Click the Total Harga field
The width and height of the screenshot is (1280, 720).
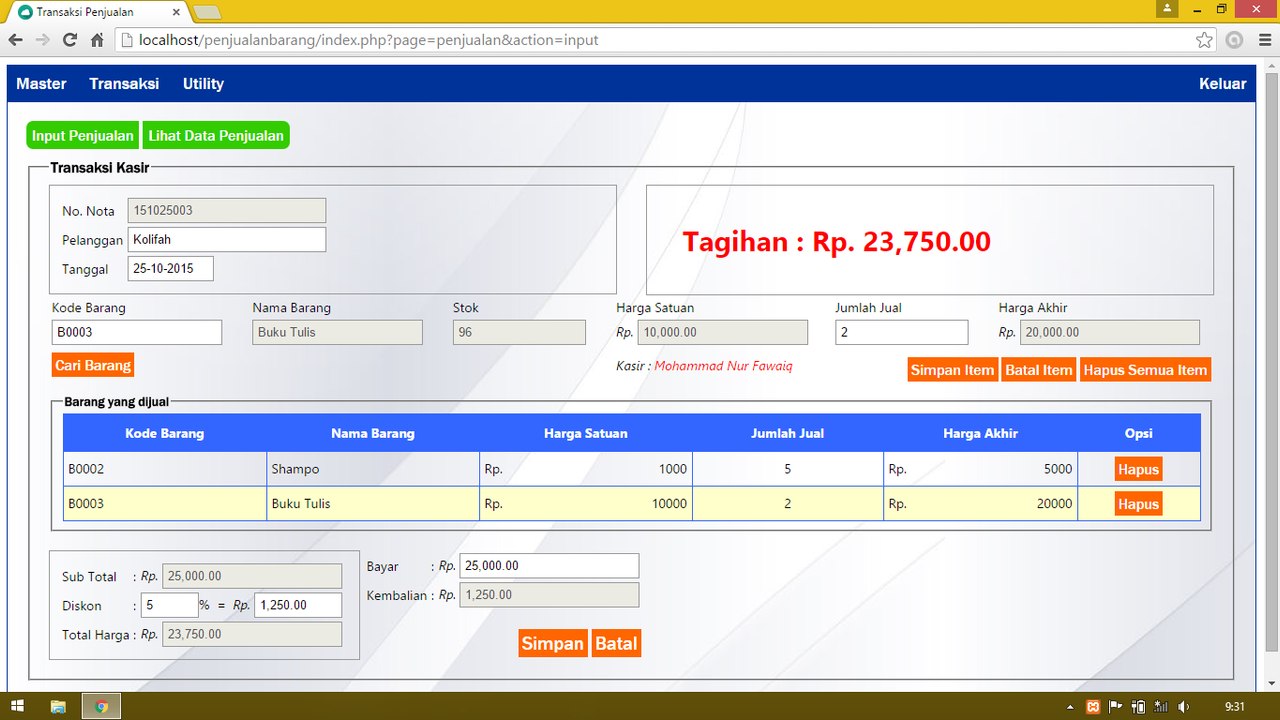tap(252, 634)
